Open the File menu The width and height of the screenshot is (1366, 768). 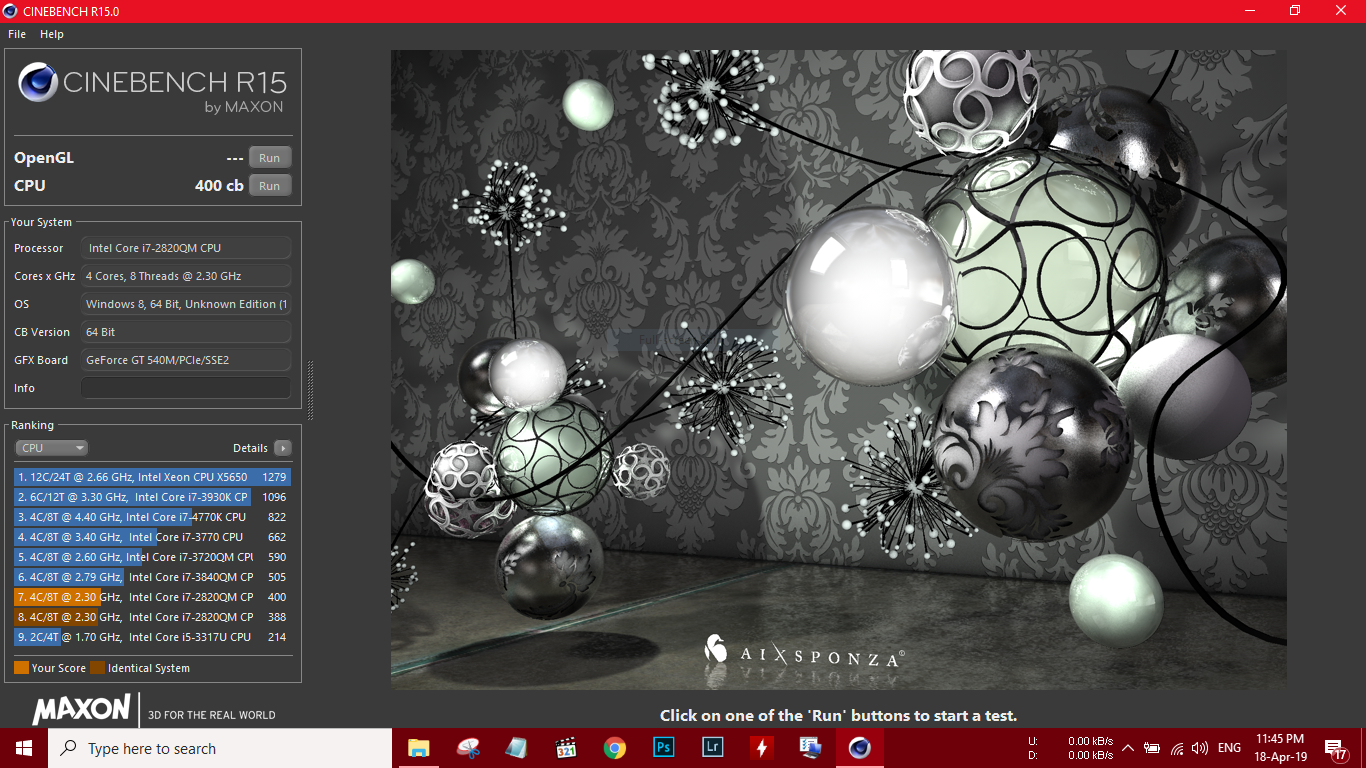[x=17, y=34]
